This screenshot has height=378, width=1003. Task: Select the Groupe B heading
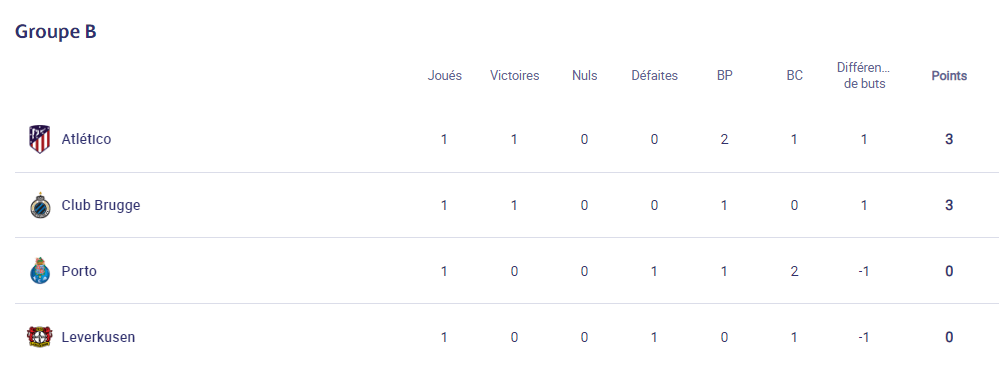tap(56, 31)
